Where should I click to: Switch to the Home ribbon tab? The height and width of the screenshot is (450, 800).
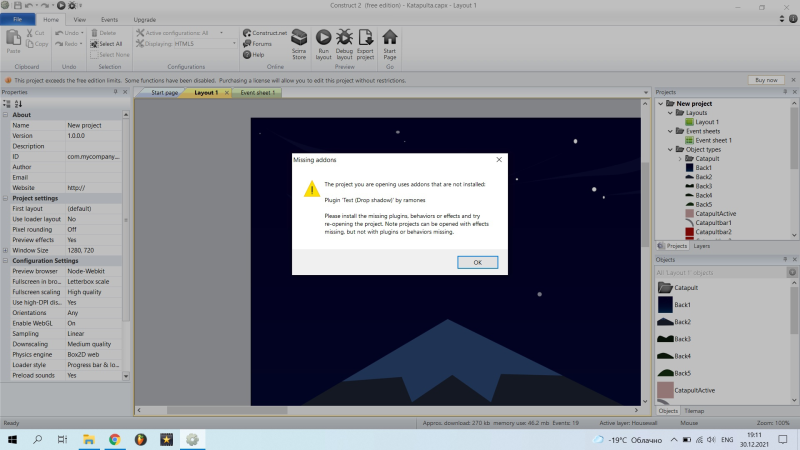pos(51,19)
